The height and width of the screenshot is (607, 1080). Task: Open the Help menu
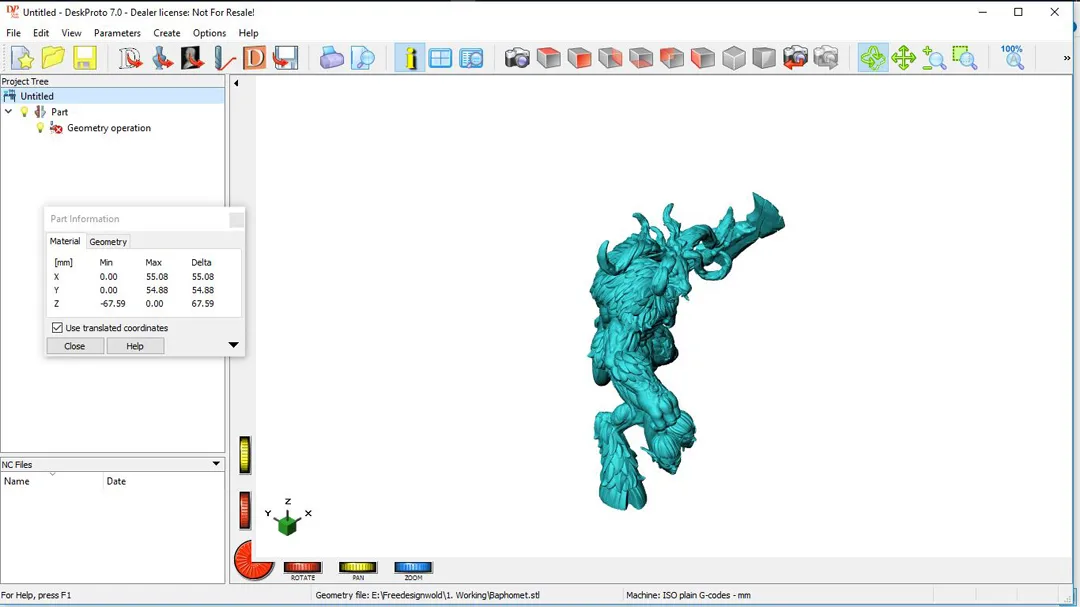249,33
